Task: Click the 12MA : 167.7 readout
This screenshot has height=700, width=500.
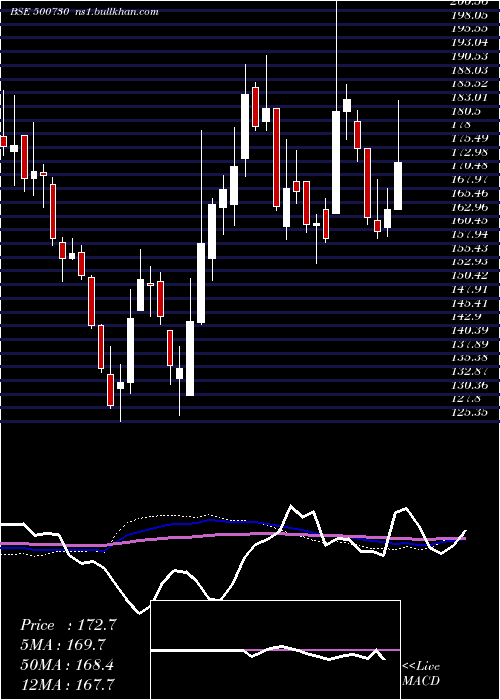Action: 67,685
